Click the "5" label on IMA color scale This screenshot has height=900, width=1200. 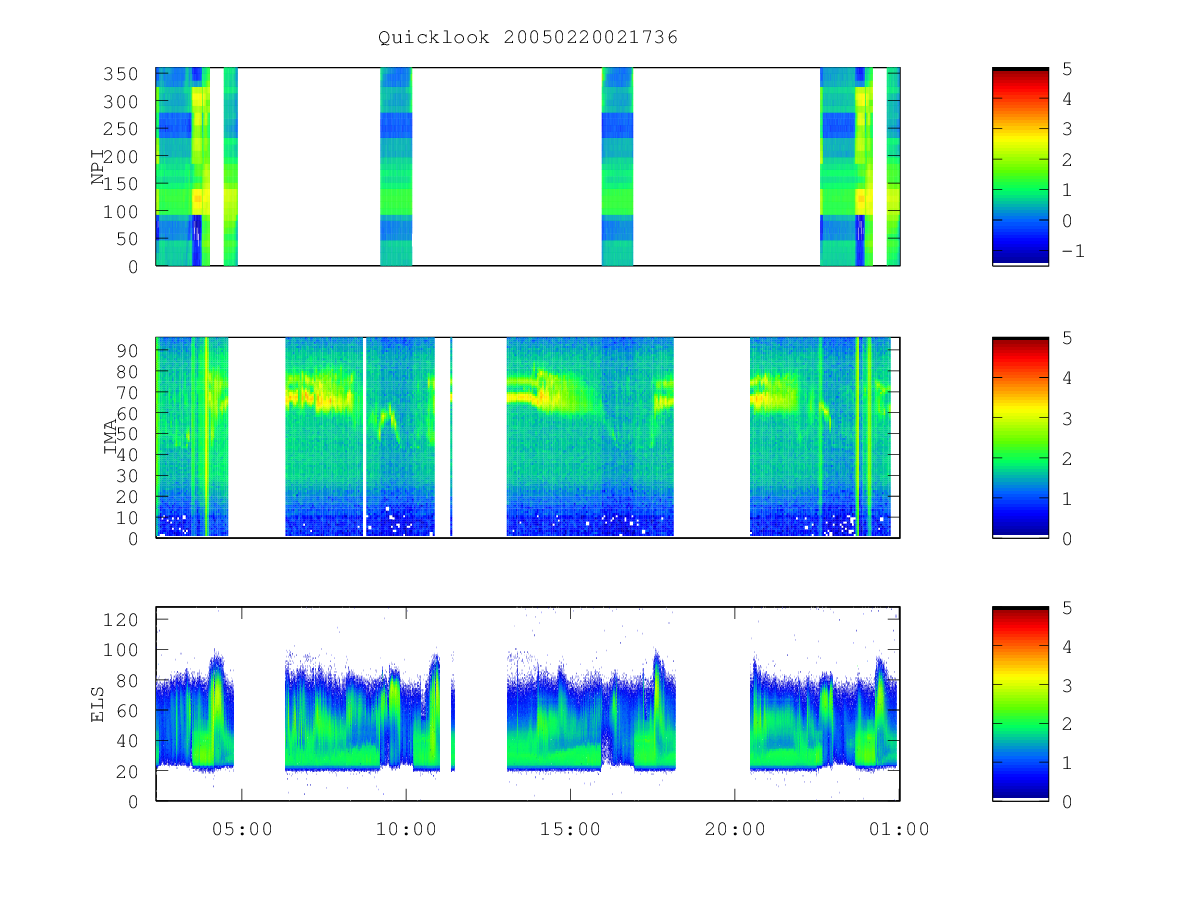tap(1066, 338)
